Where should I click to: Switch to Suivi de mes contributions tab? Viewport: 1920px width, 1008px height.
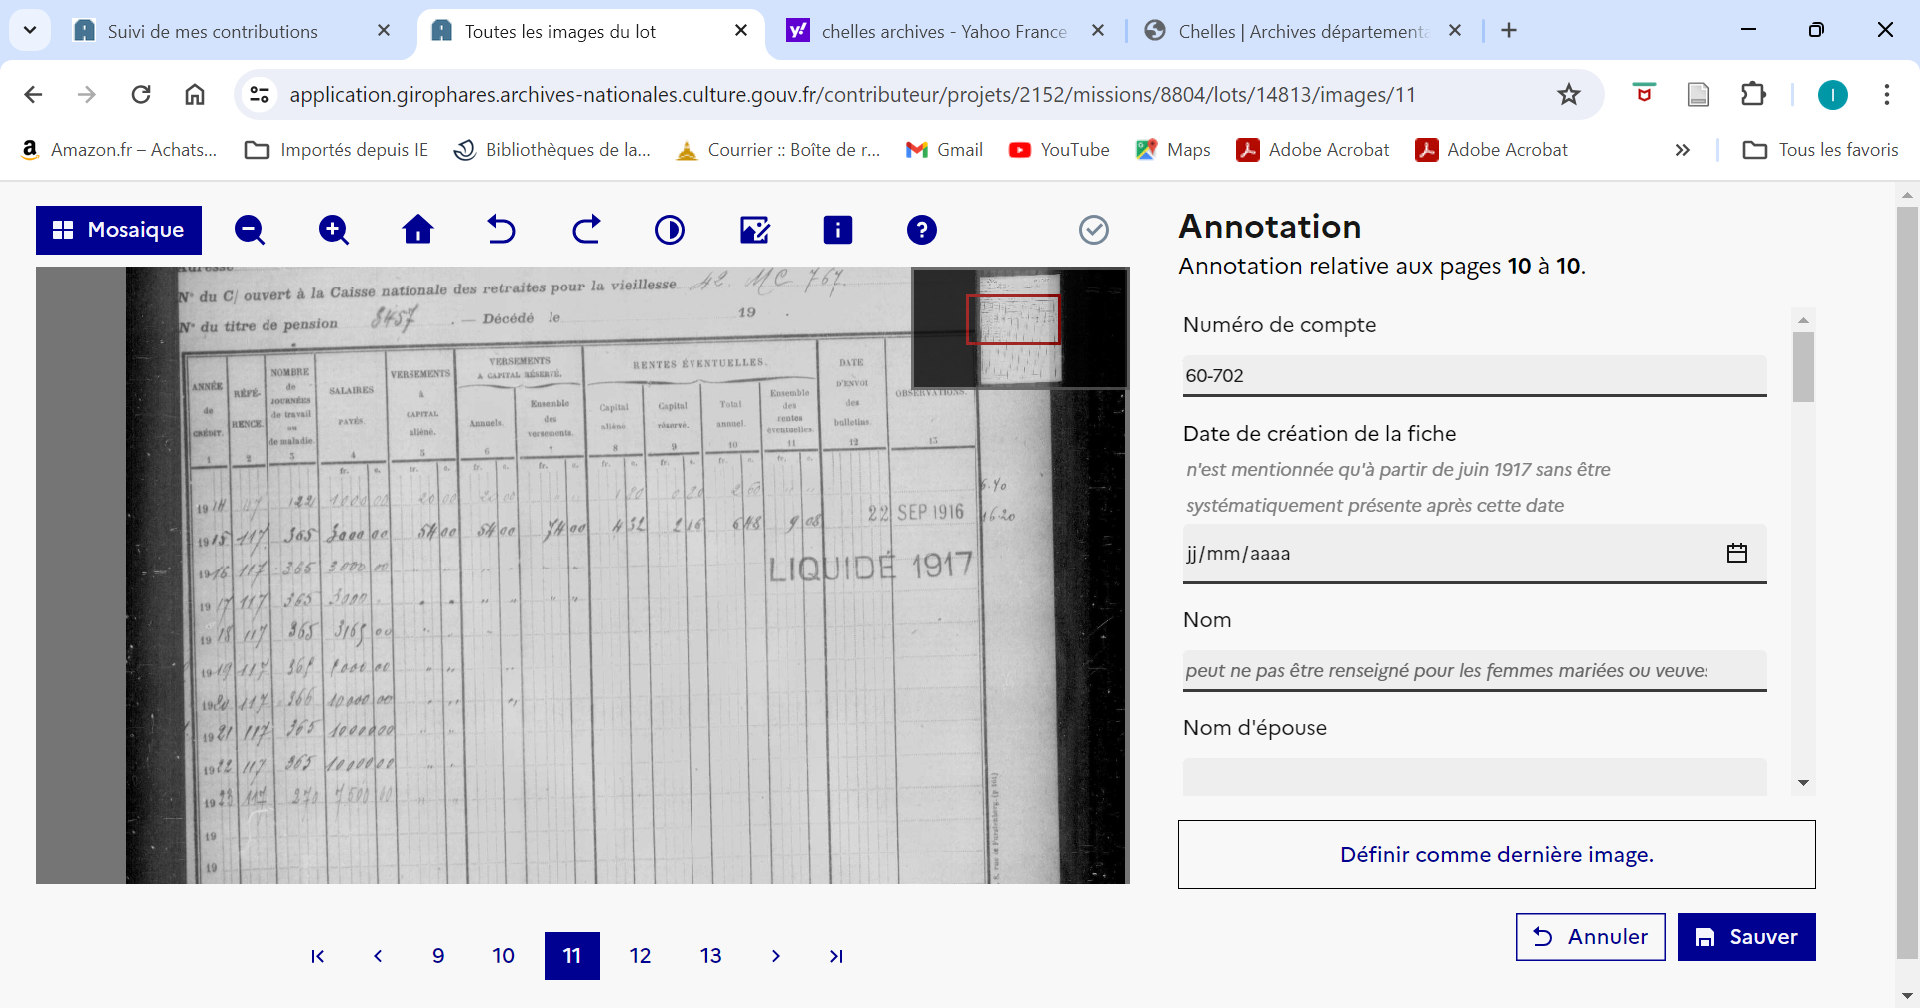[212, 31]
